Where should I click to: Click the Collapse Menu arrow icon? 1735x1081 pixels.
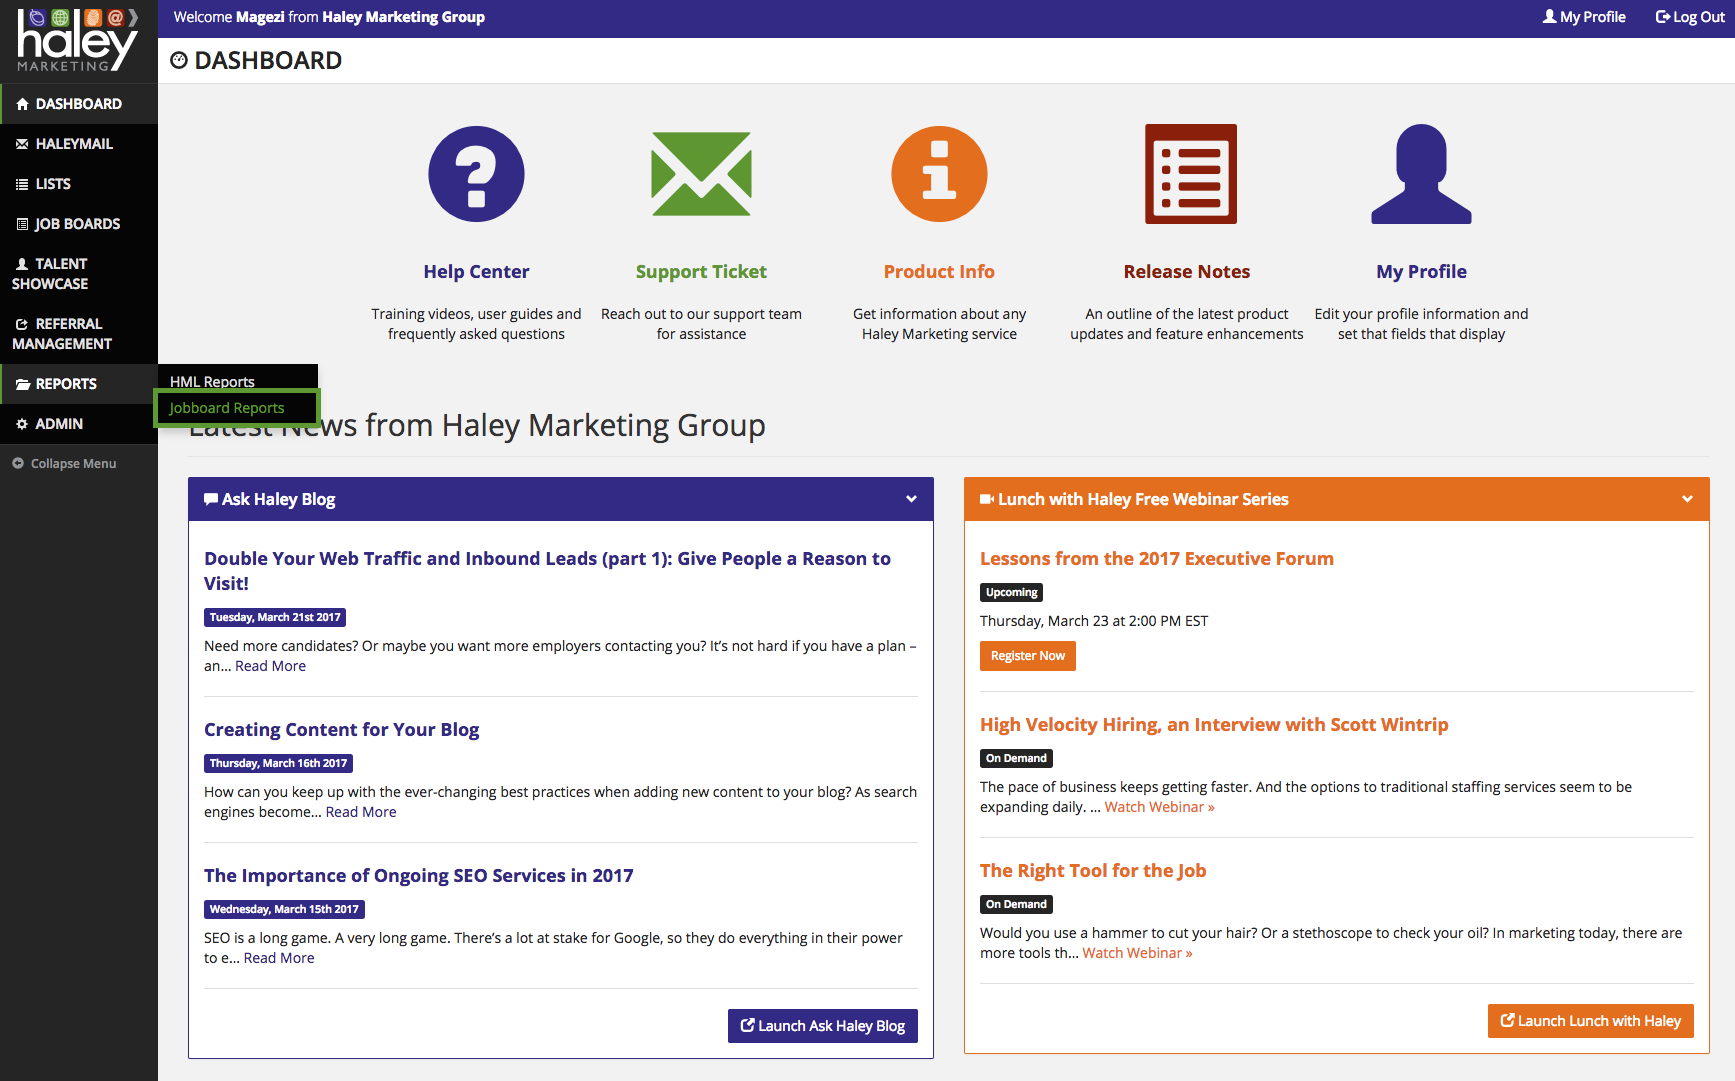18,463
